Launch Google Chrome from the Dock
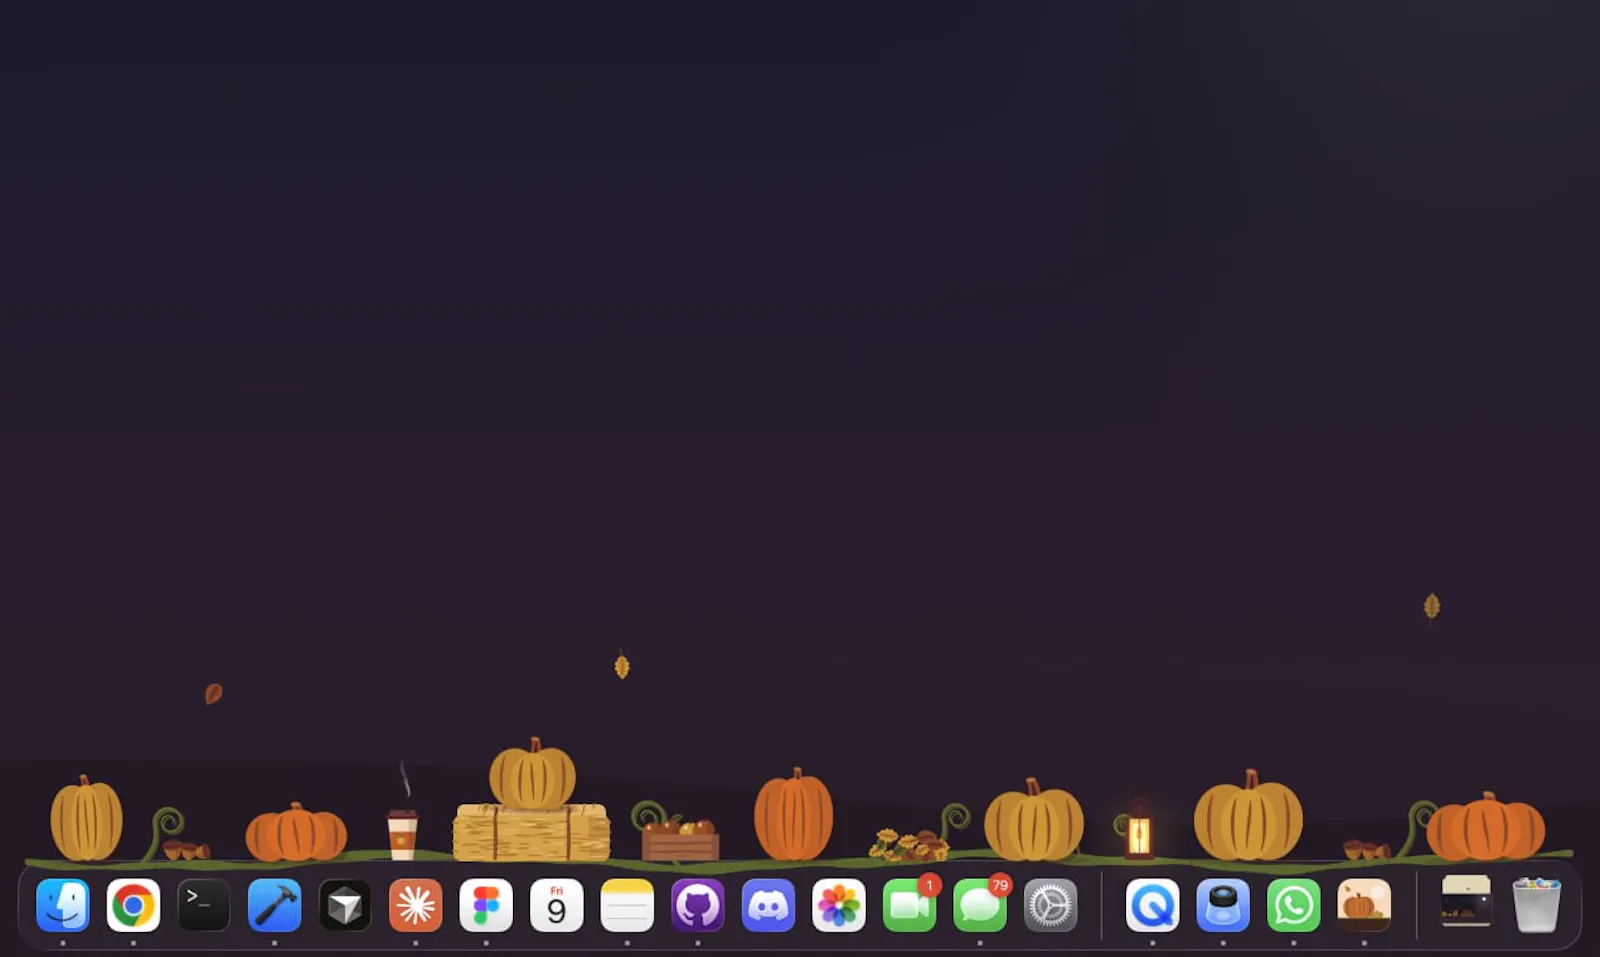 tap(133, 905)
